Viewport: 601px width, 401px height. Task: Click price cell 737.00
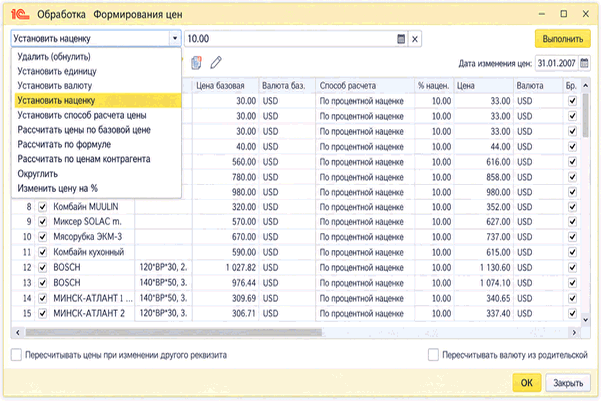click(x=484, y=237)
